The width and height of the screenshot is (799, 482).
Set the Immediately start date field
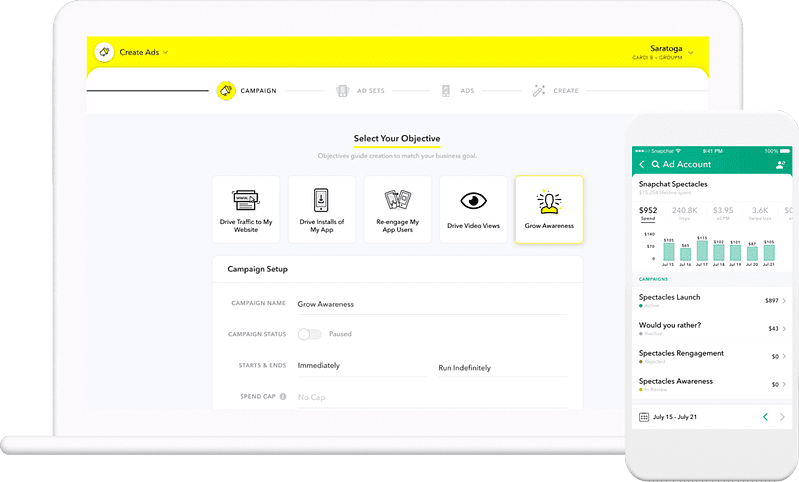362,366
